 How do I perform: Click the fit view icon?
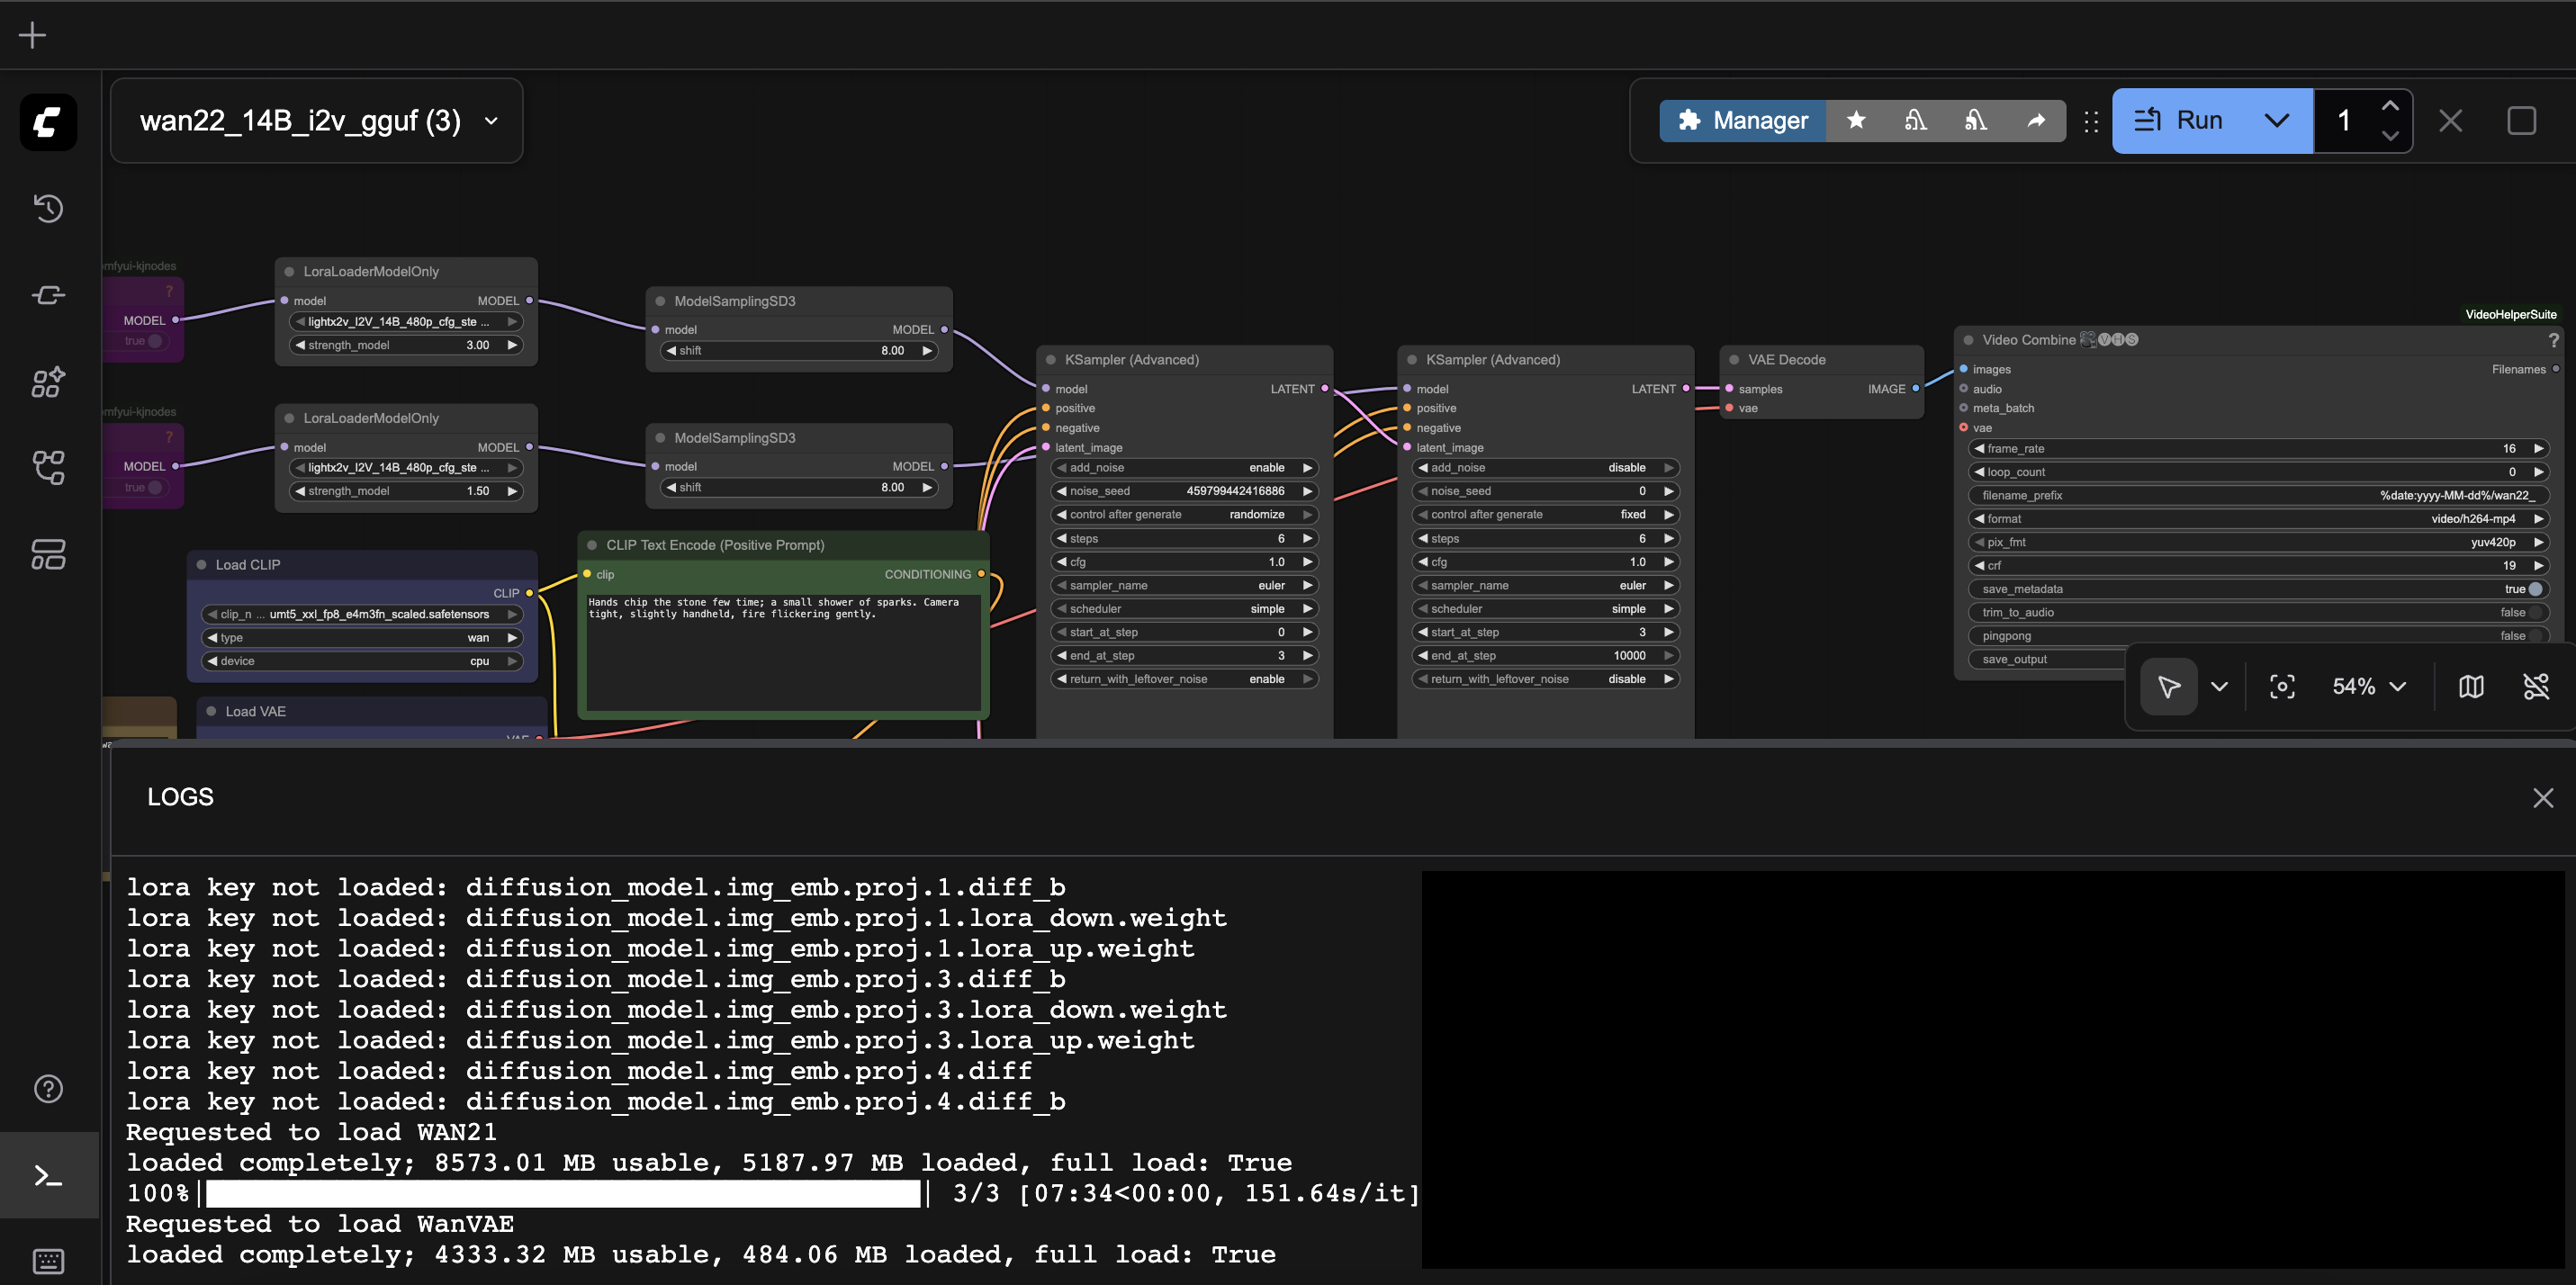pos(2282,686)
